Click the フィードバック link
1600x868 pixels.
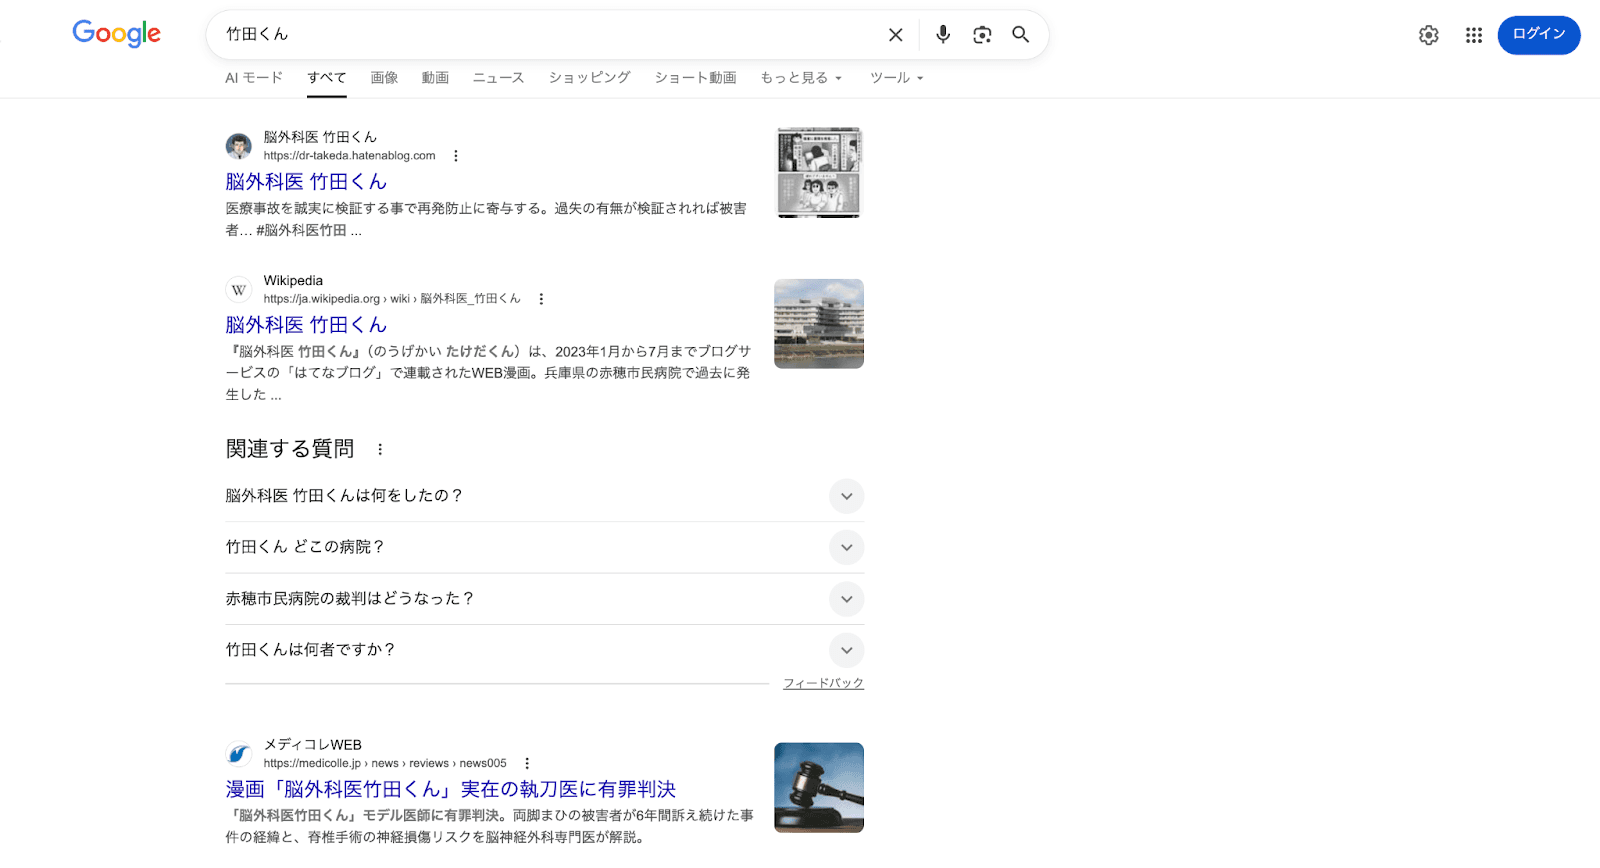(823, 683)
